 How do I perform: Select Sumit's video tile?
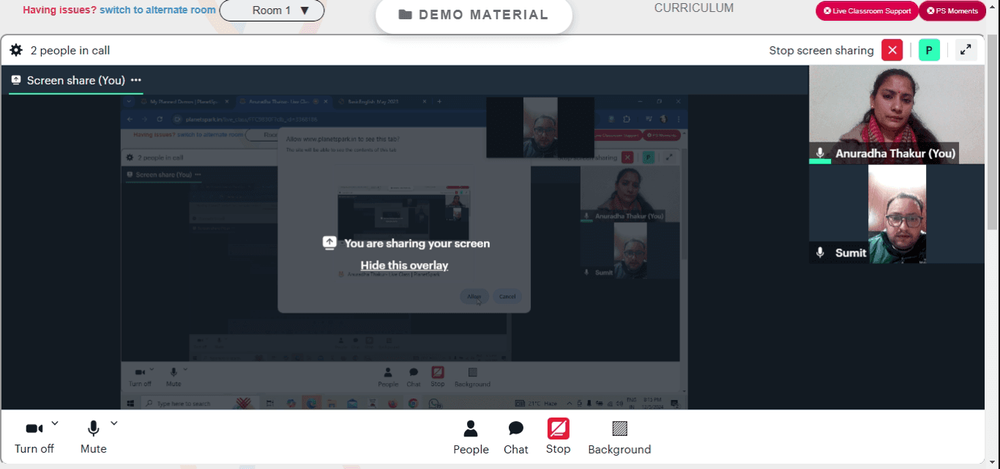click(x=897, y=214)
